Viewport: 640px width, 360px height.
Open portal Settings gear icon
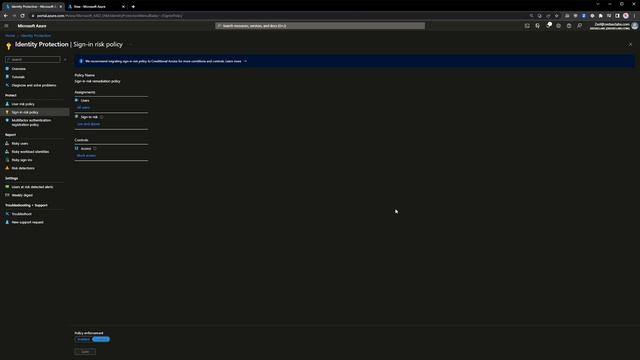(x=558, y=26)
